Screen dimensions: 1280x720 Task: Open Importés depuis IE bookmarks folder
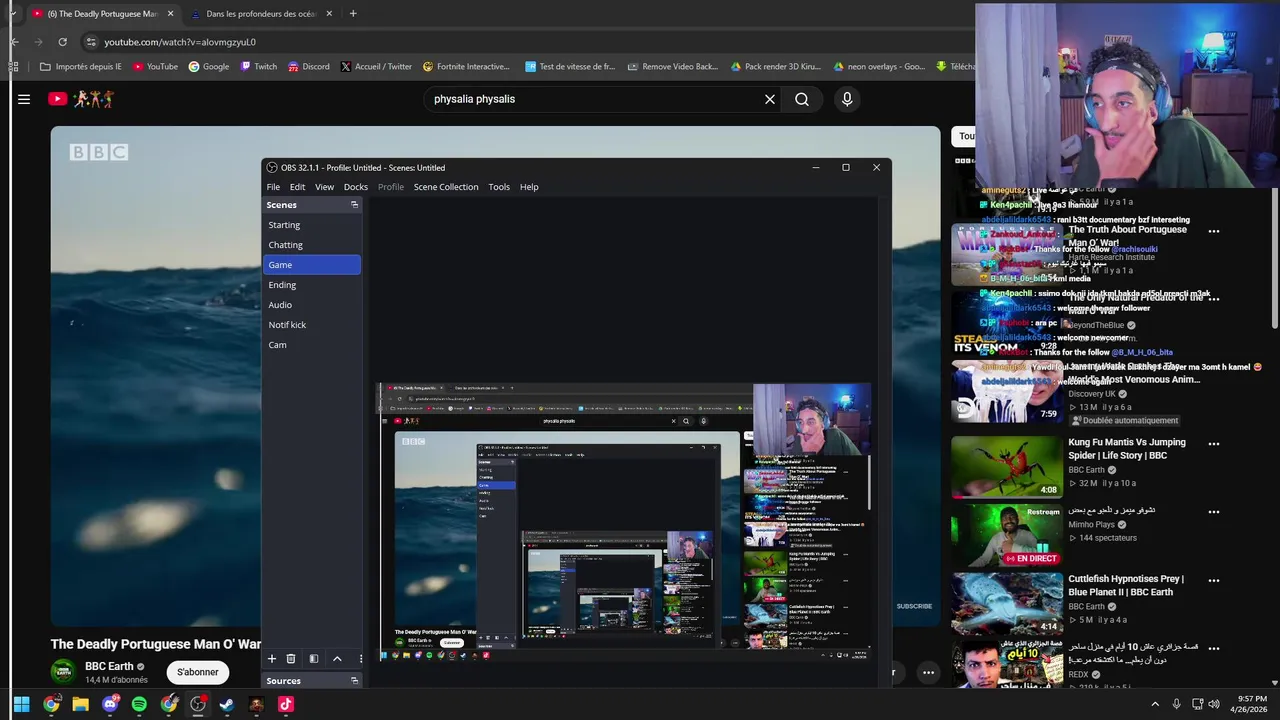tap(80, 67)
